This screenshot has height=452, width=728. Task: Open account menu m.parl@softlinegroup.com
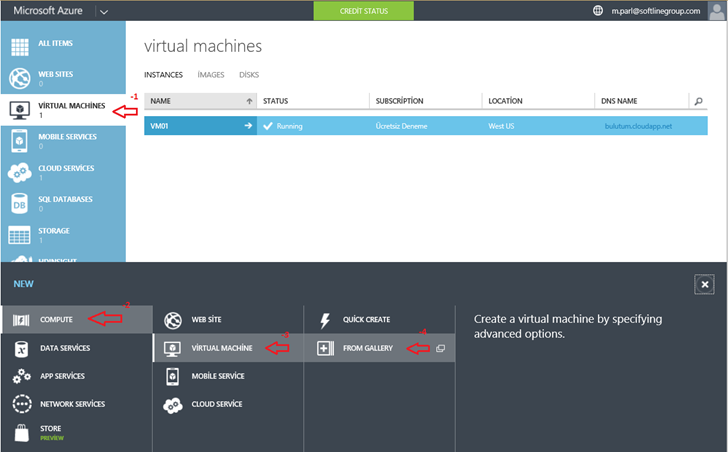point(660,11)
